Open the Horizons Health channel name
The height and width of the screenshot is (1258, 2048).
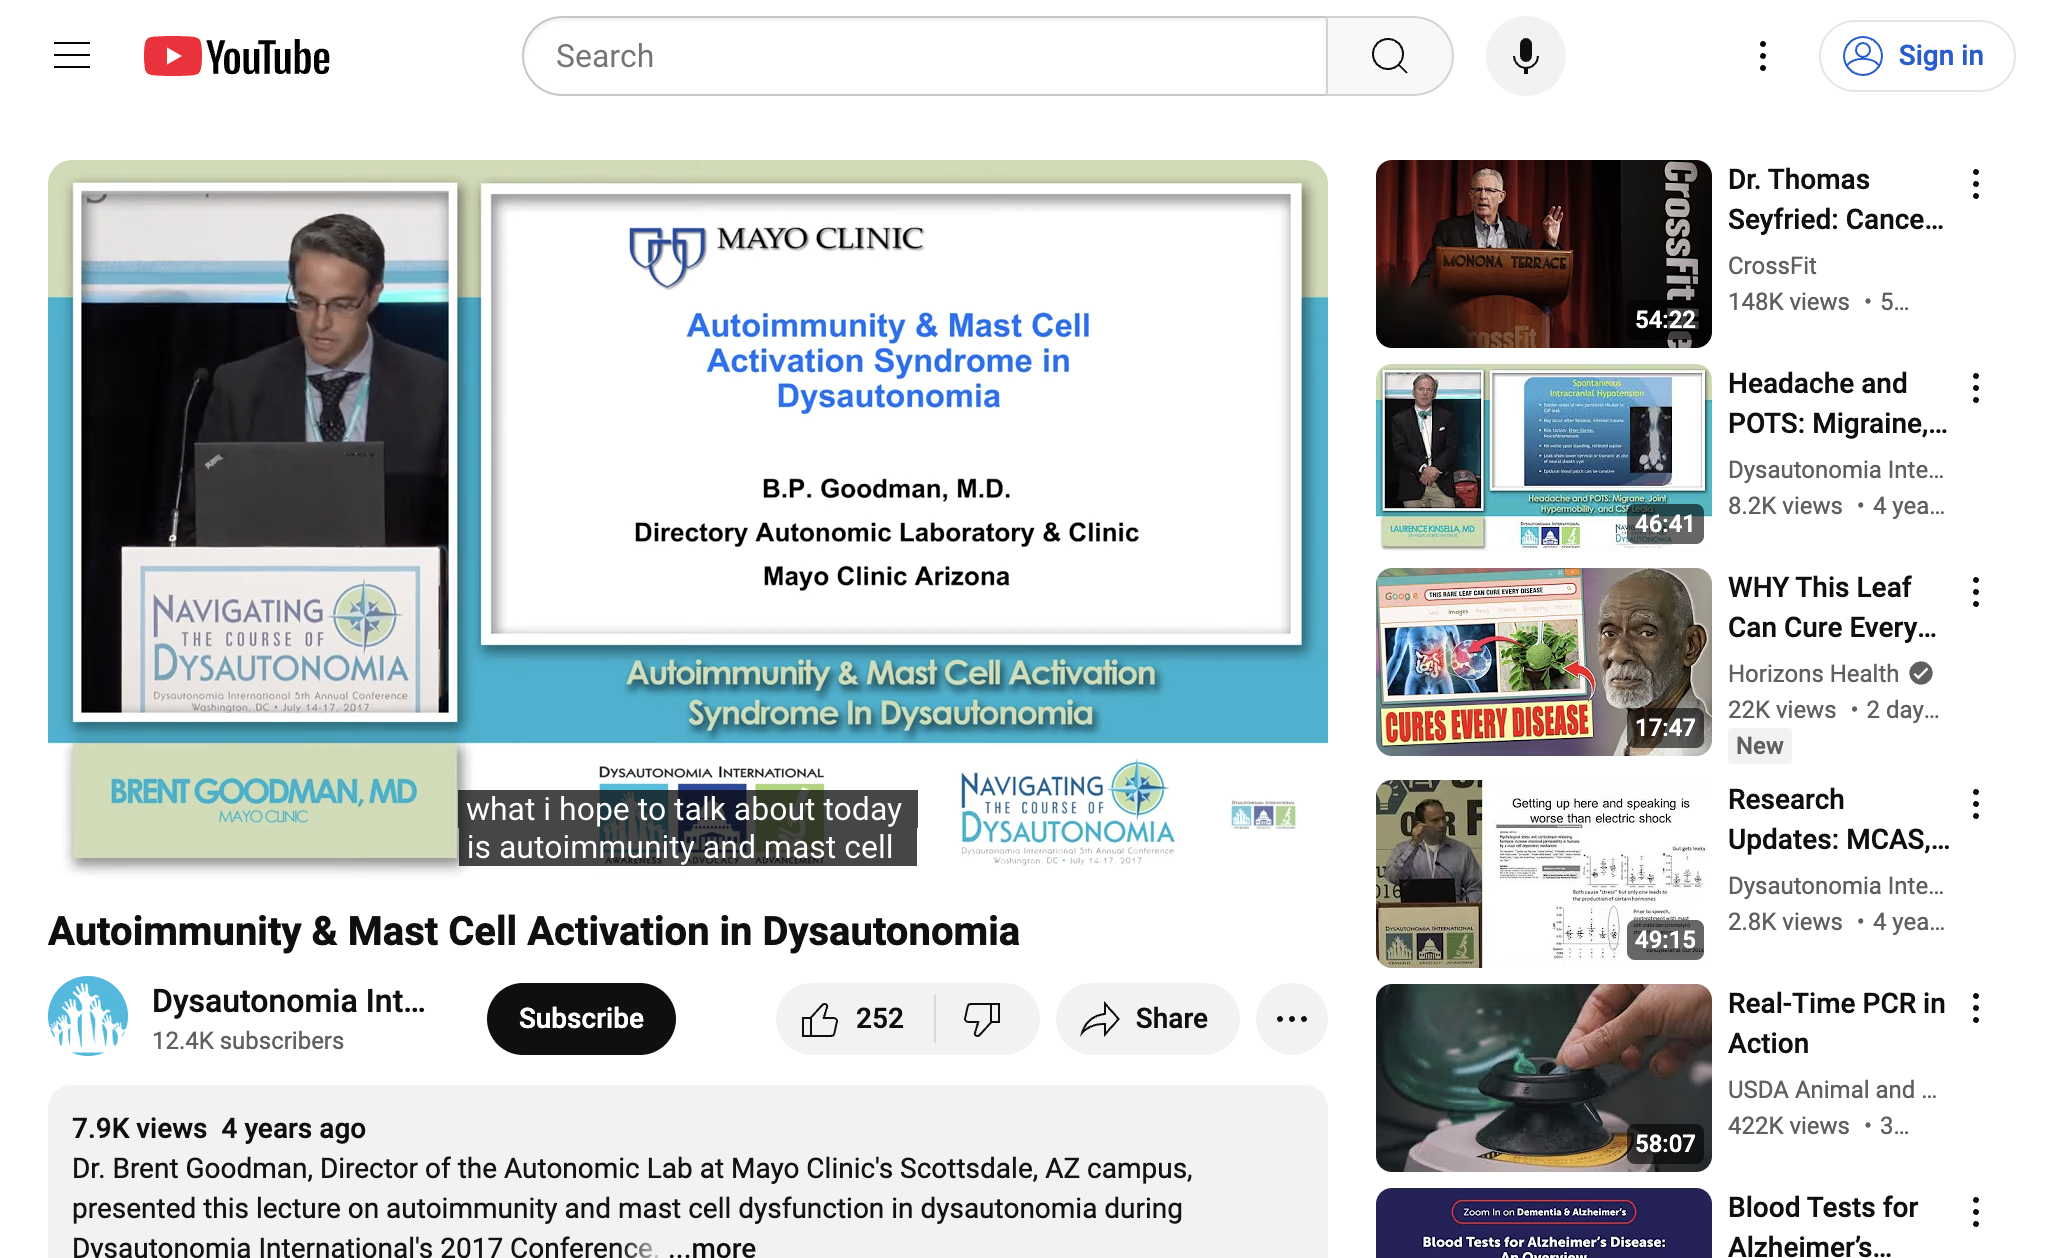pyautogui.click(x=1813, y=674)
